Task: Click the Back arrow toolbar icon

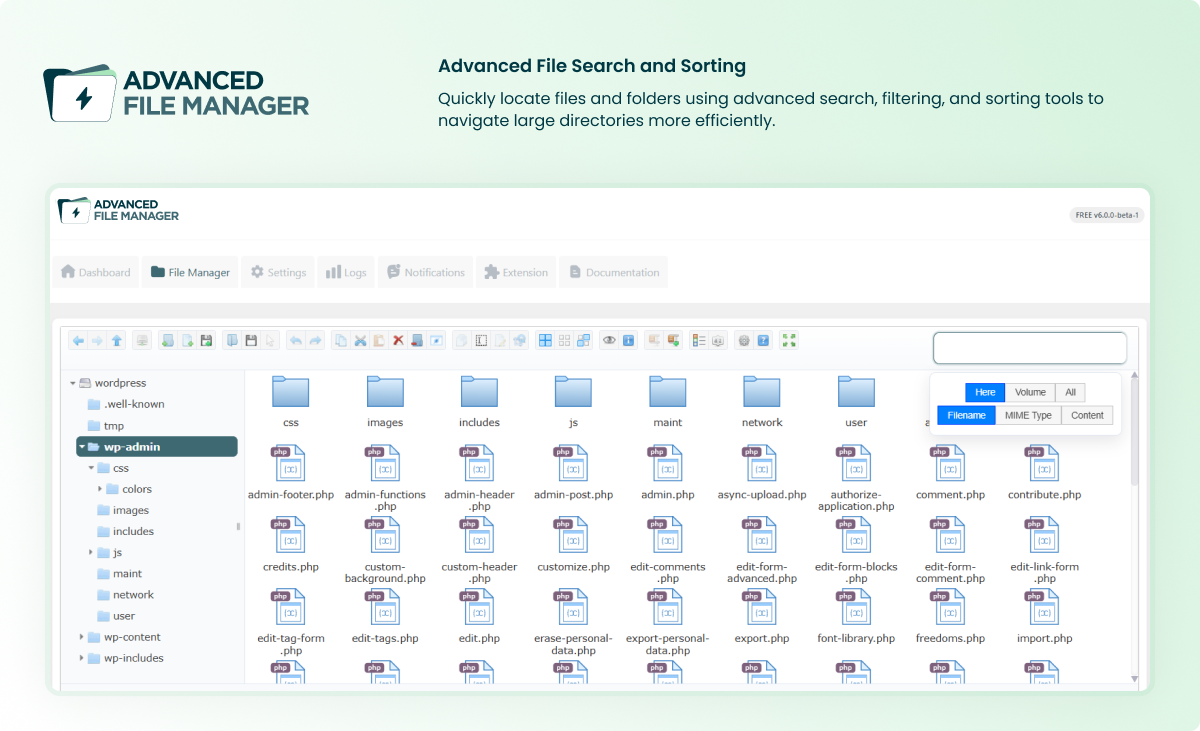Action: 78,341
